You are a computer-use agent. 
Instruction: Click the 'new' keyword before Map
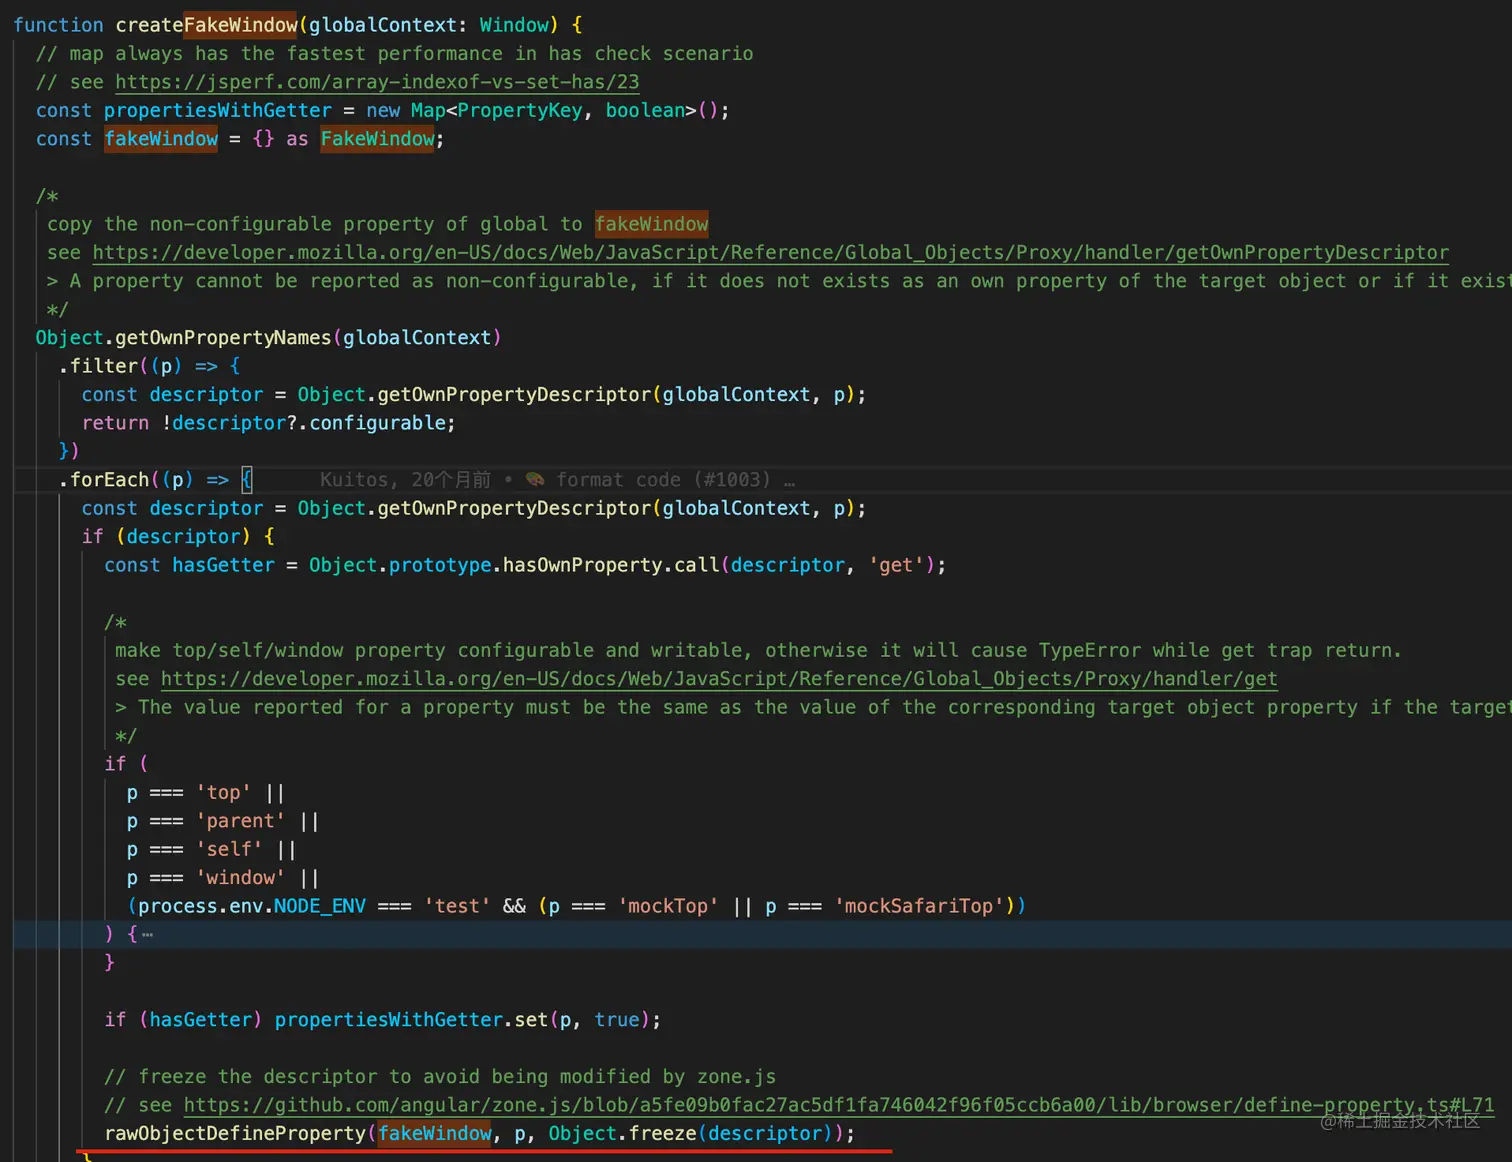coord(383,111)
